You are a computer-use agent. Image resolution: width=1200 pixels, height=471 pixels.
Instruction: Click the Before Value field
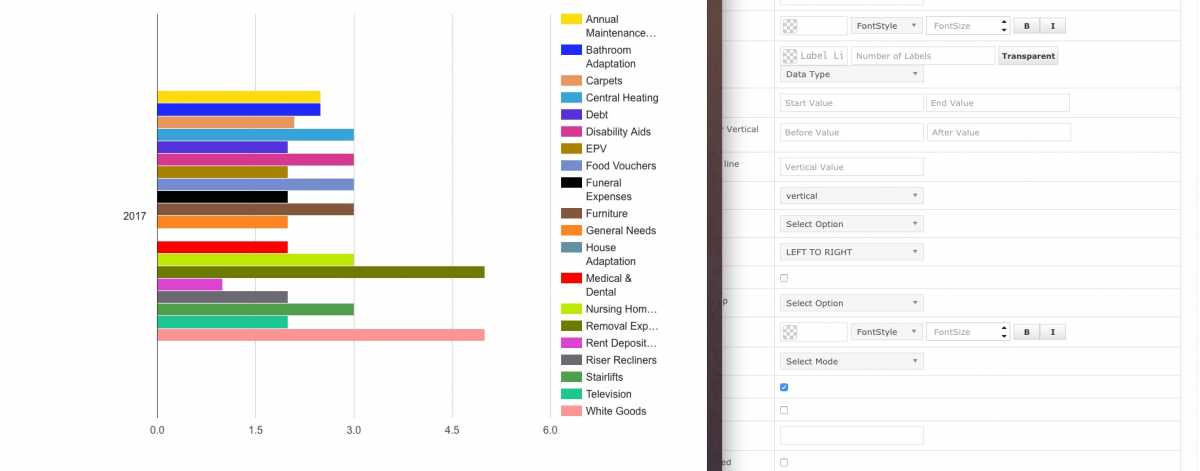pyautogui.click(x=852, y=132)
